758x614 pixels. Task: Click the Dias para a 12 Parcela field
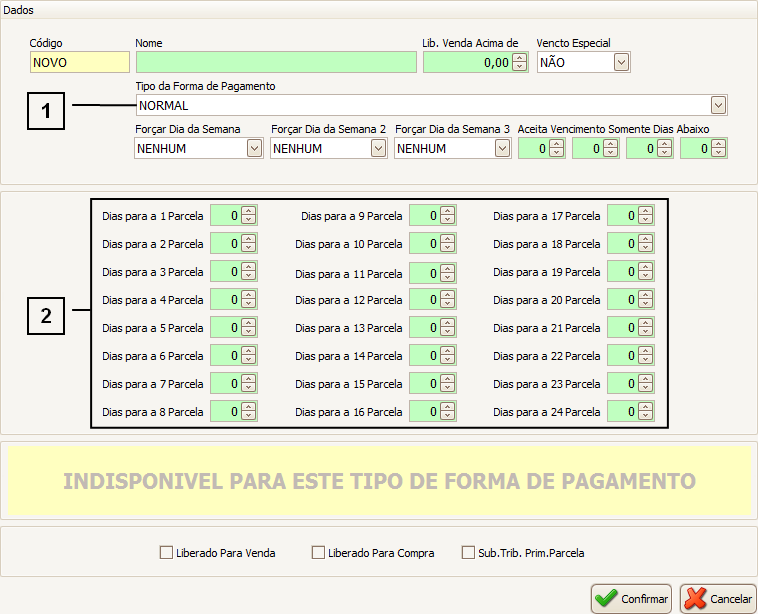pyautogui.click(x=425, y=299)
